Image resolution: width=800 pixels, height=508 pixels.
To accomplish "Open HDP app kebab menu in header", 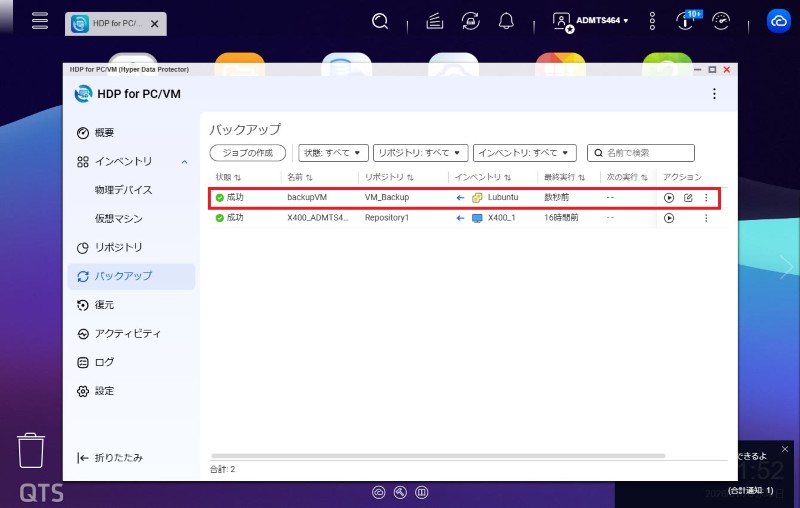I will point(714,94).
